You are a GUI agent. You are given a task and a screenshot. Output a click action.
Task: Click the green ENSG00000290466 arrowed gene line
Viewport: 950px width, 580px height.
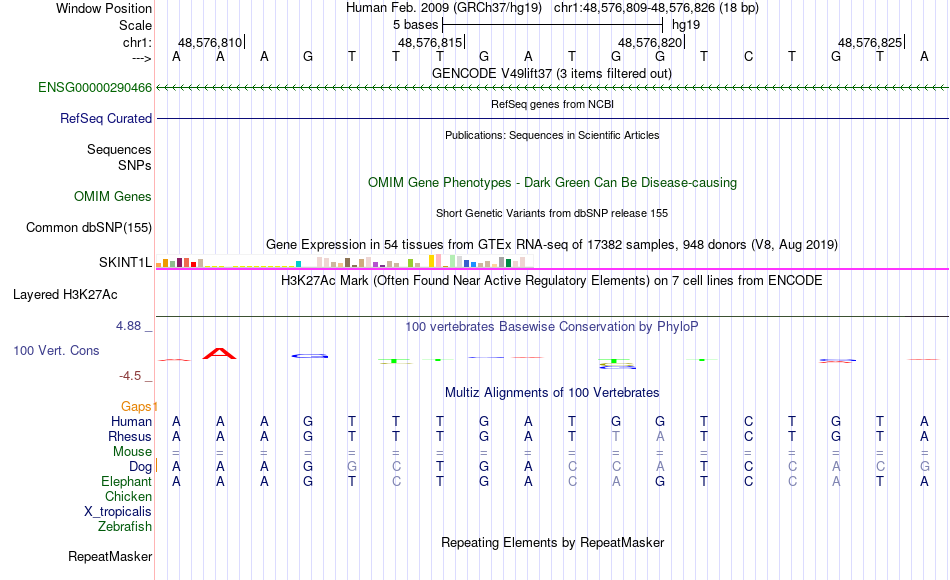(552, 88)
